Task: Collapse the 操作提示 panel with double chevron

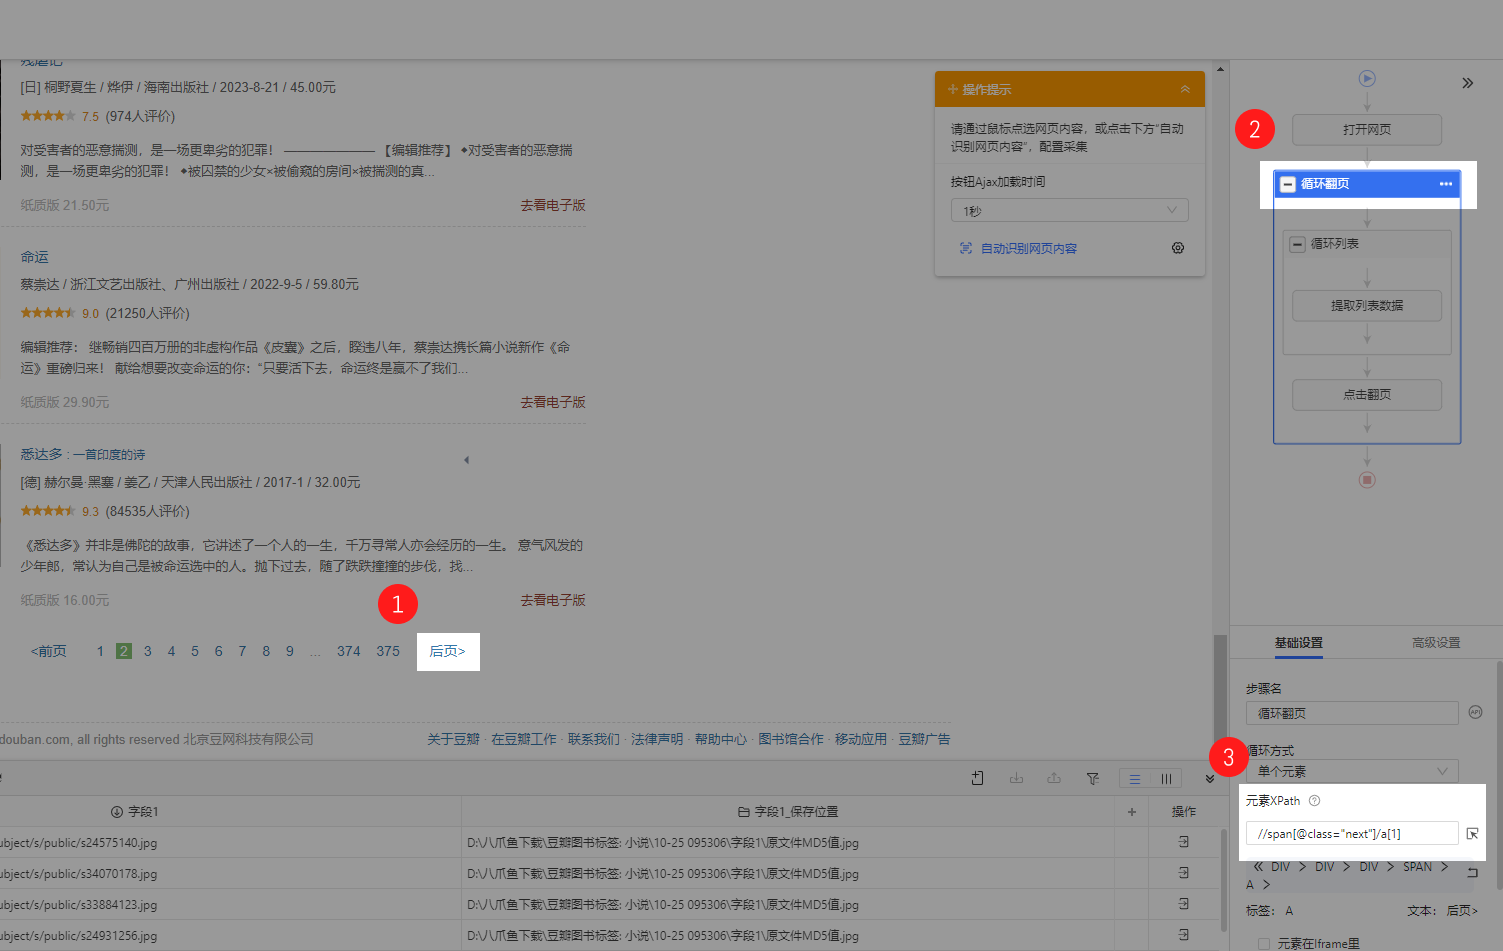Action: (x=1185, y=89)
